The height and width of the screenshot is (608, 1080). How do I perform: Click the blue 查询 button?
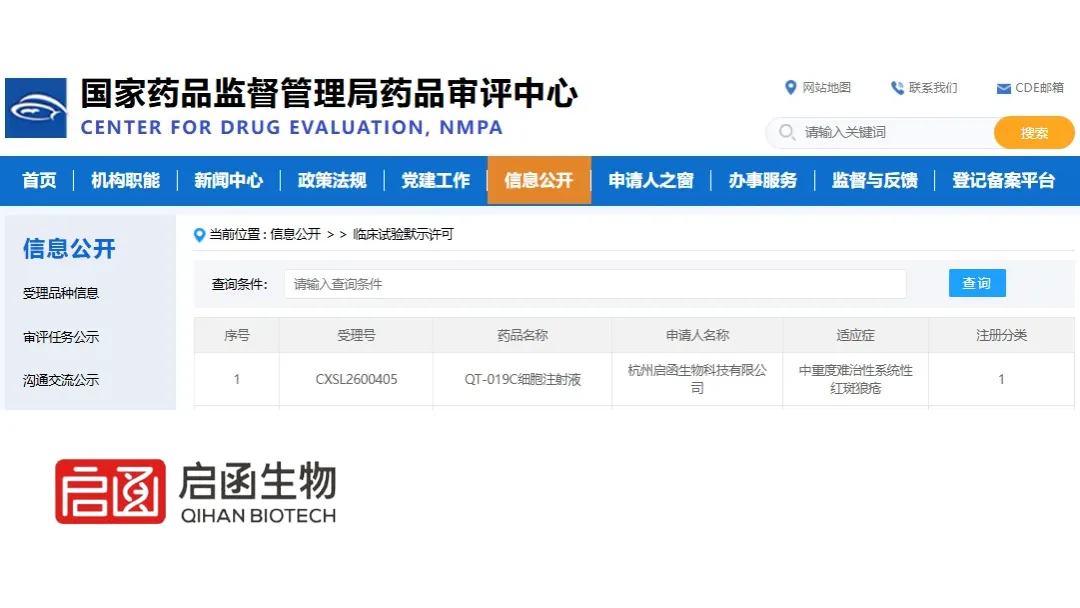click(977, 283)
